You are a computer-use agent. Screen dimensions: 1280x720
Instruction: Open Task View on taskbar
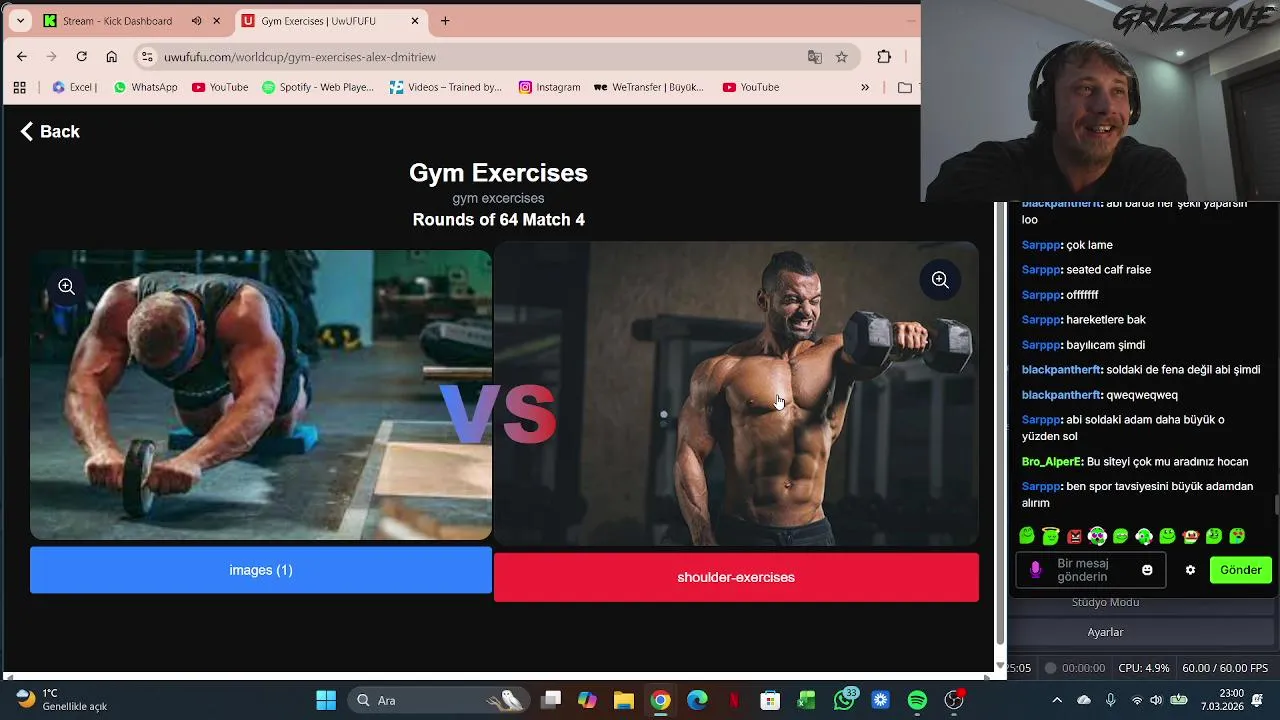coord(550,700)
